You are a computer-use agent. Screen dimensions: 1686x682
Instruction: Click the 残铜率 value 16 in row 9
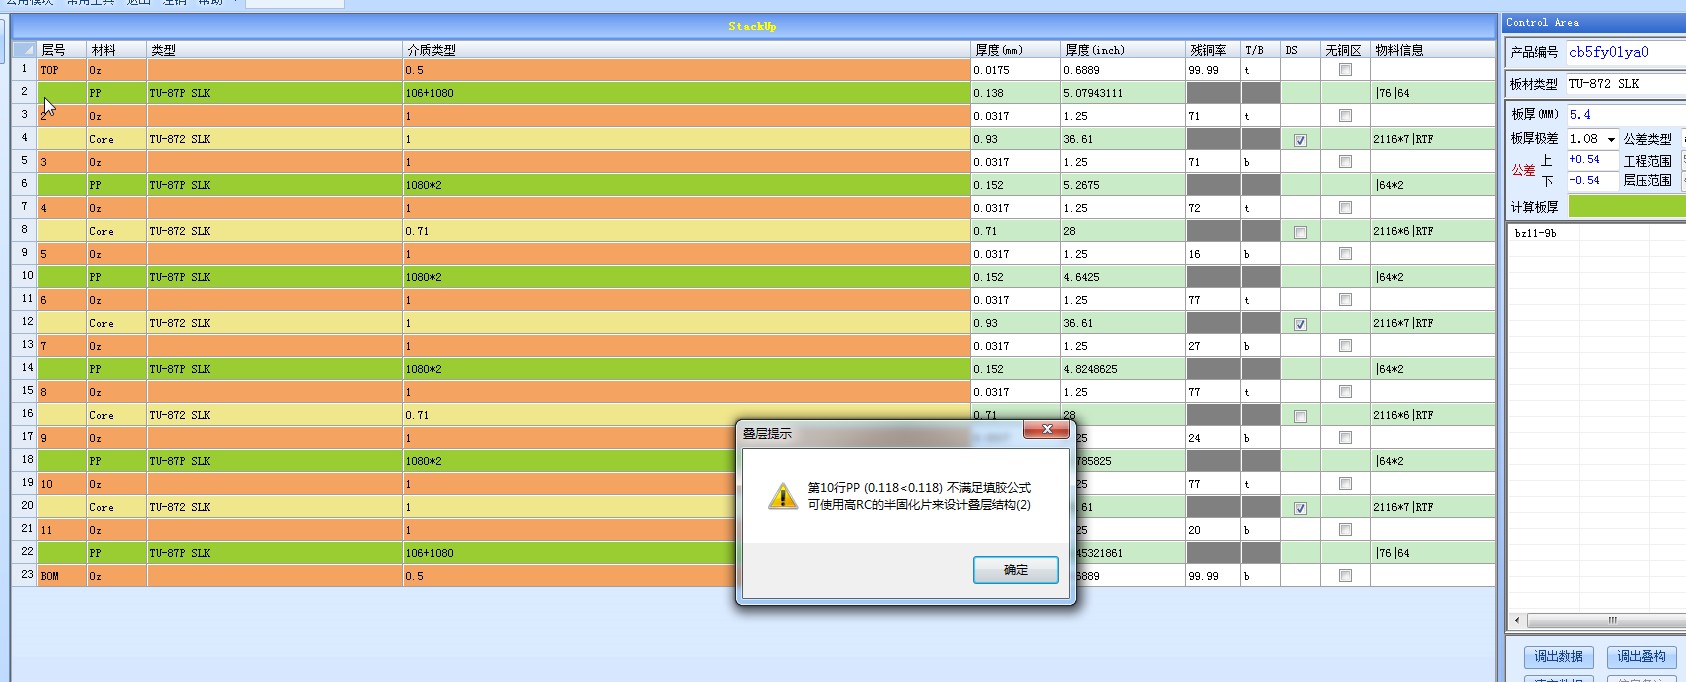(x=1213, y=254)
